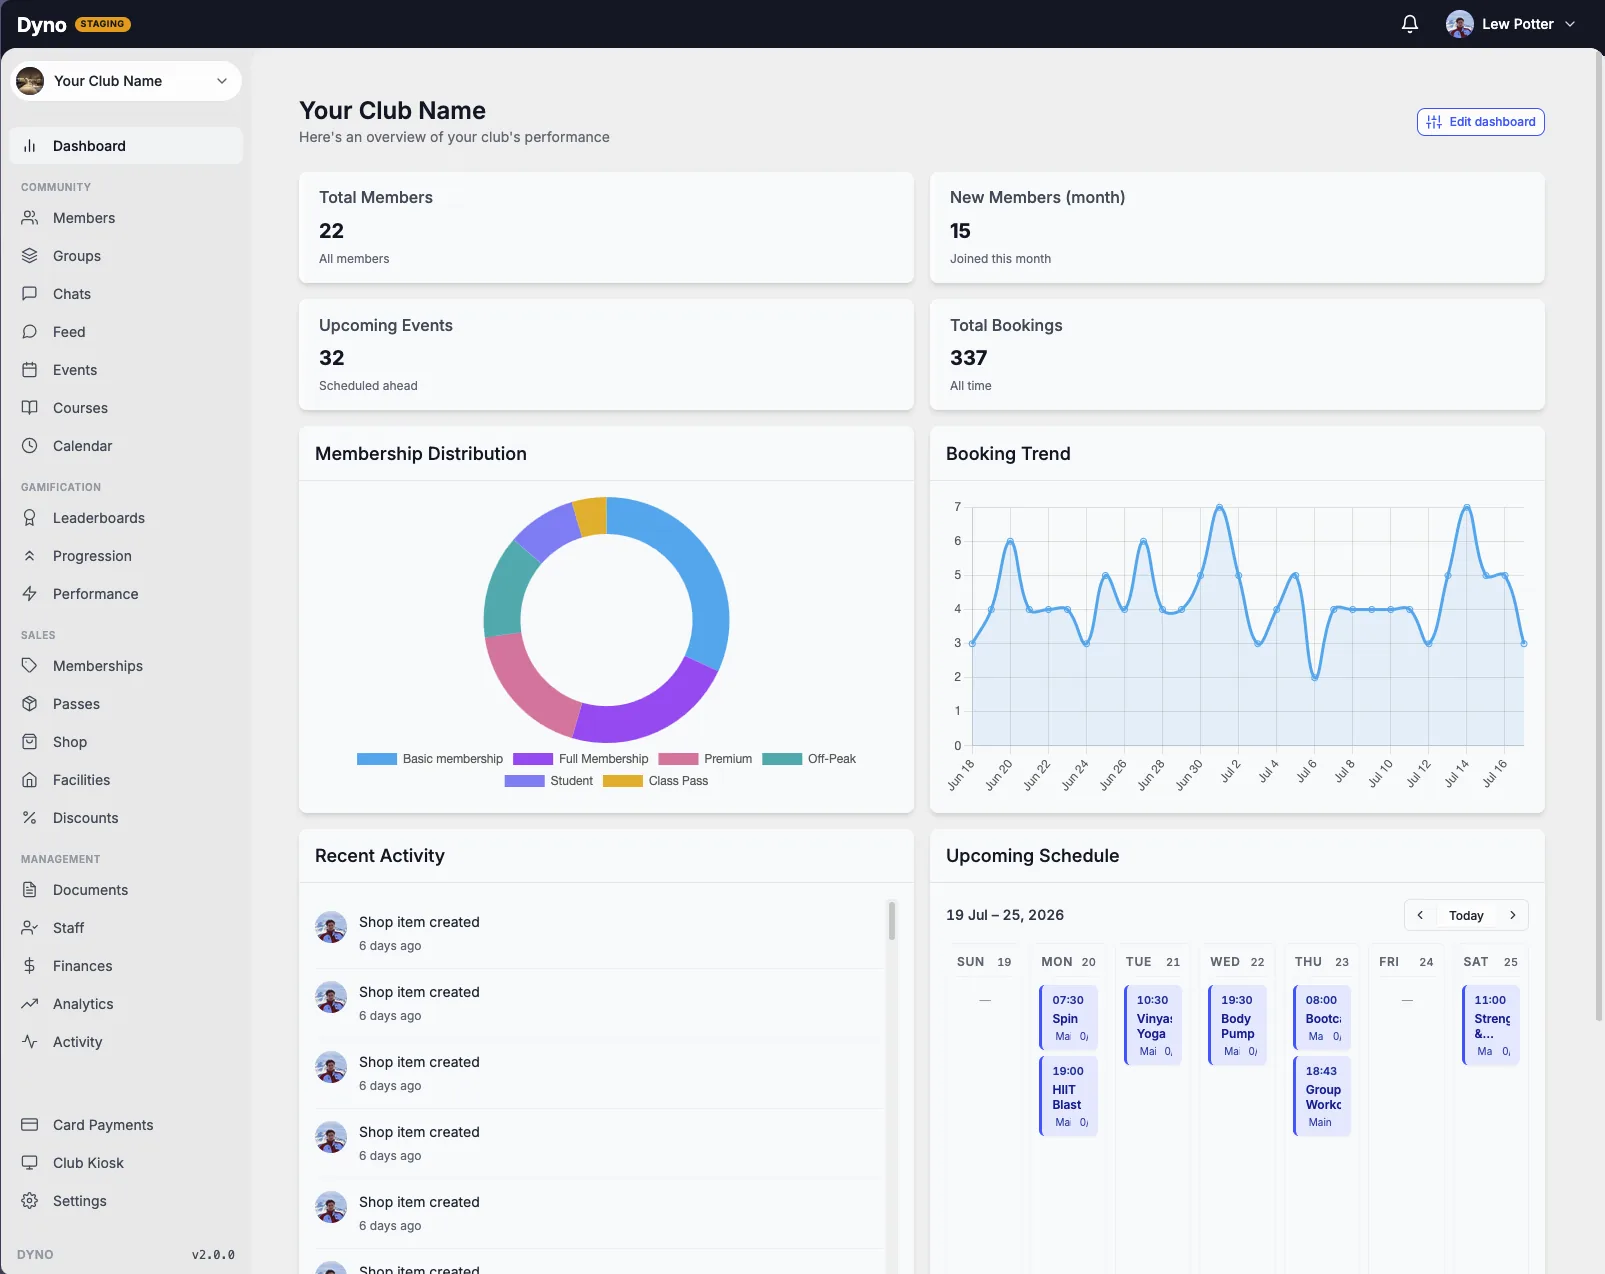
Task: Click the Shop bag icon
Action: point(30,742)
